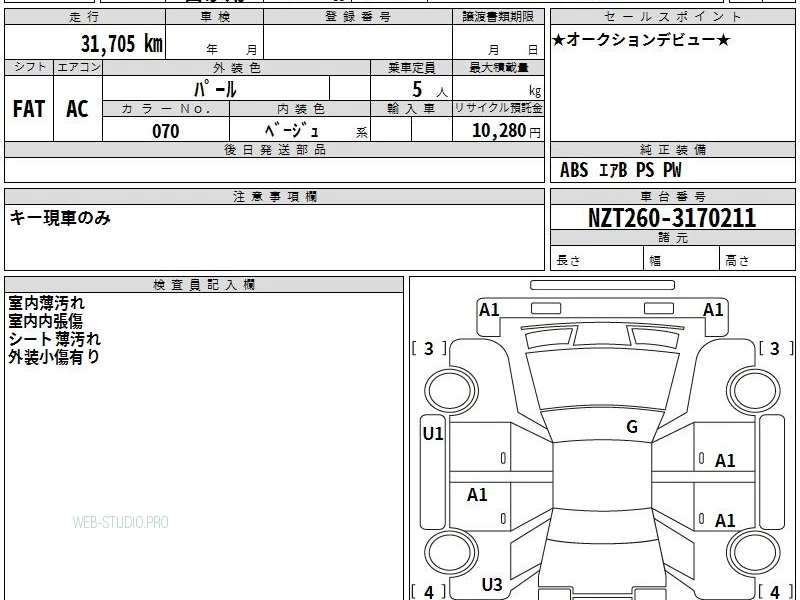
Task: Click the recycle deposit value 10,280円
Action: [506, 131]
